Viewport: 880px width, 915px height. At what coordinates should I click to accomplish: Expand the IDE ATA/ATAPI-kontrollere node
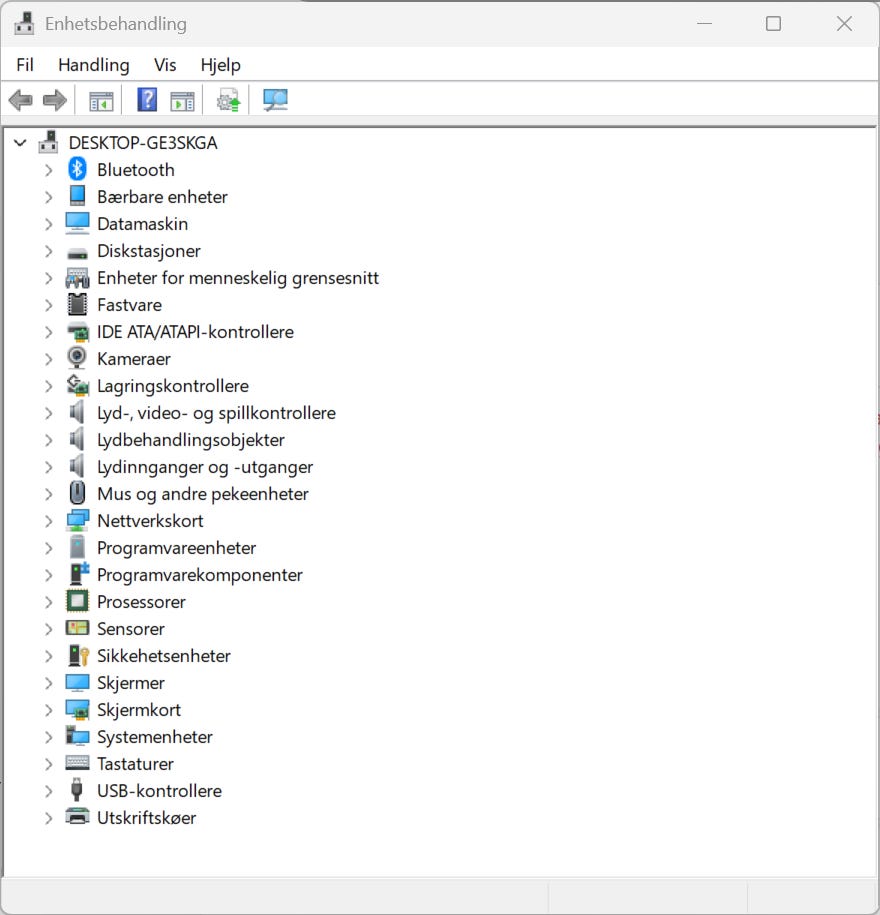[48, 332]
